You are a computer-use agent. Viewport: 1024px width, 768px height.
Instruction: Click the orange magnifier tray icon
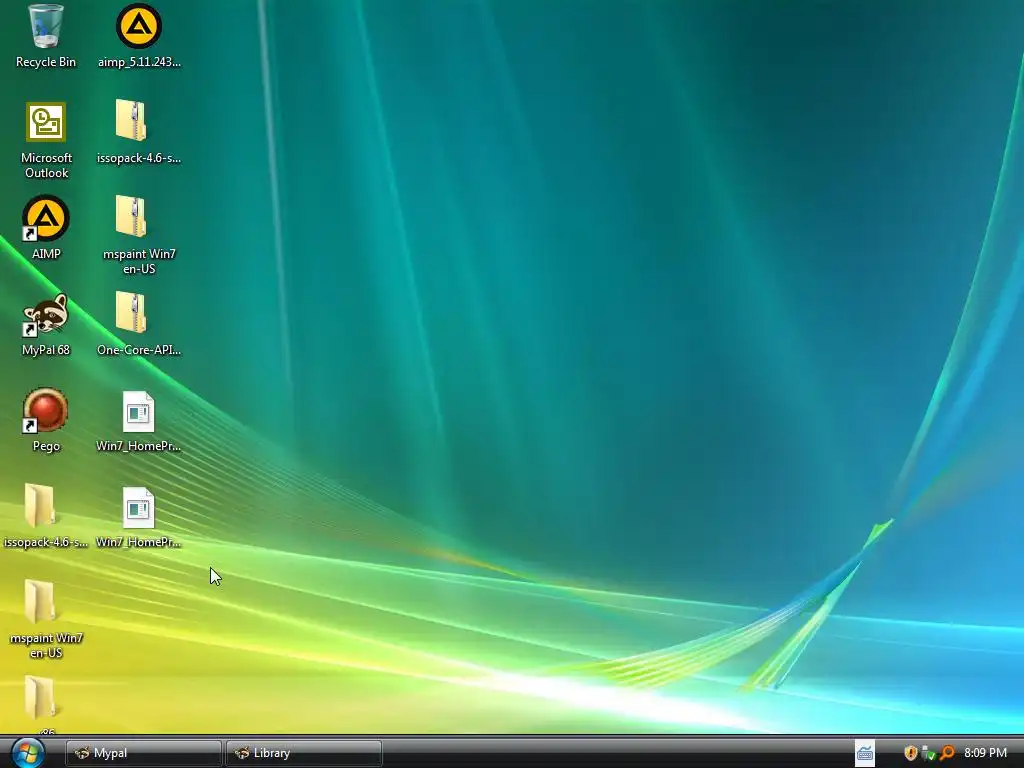coord(946,753)
